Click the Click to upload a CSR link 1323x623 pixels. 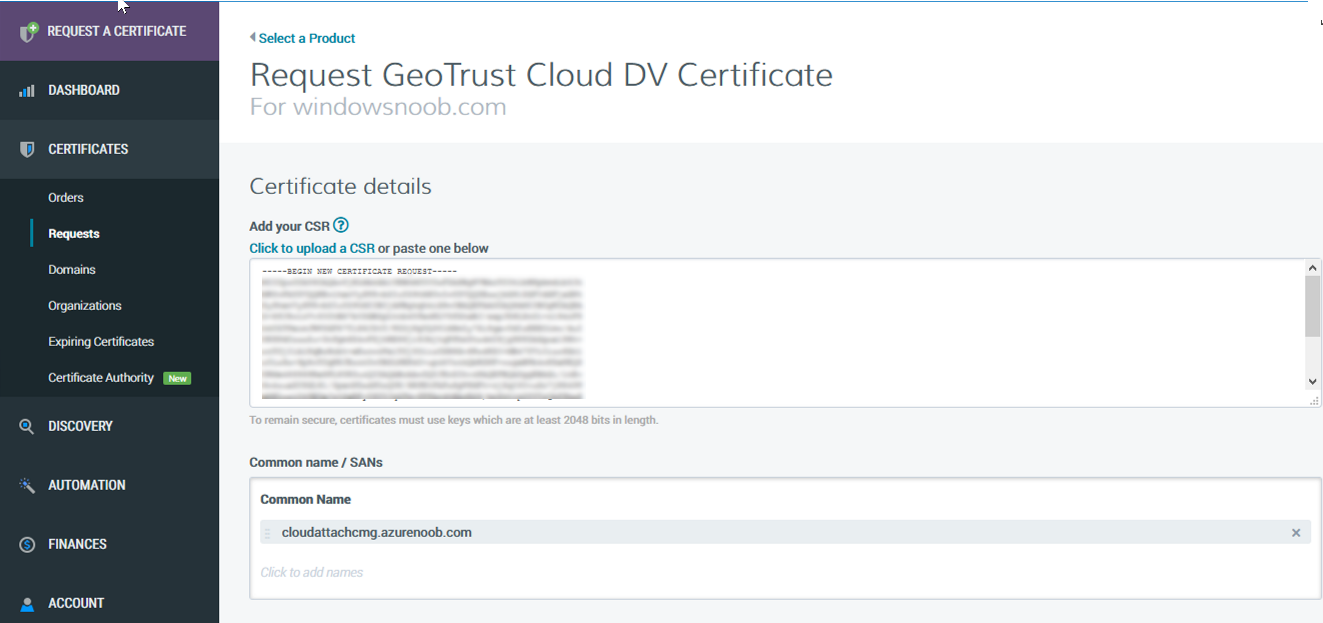click(x=312, y=248)
